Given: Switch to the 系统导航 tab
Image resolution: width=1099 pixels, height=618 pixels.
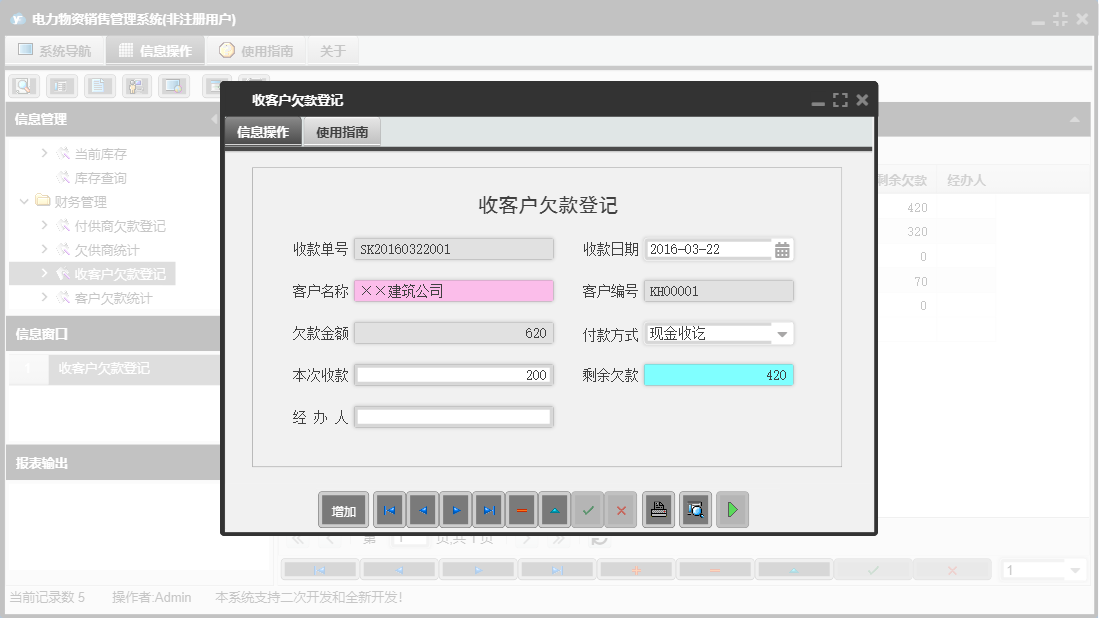Looking at the screenshot, I should click(x=54, y=49).
